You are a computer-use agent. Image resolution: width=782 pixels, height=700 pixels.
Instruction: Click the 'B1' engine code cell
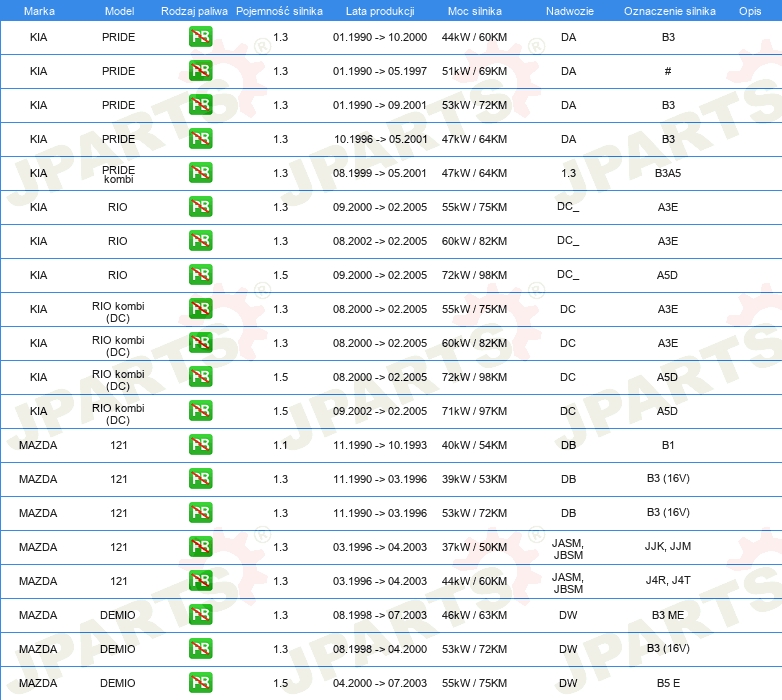pos(668,445)
